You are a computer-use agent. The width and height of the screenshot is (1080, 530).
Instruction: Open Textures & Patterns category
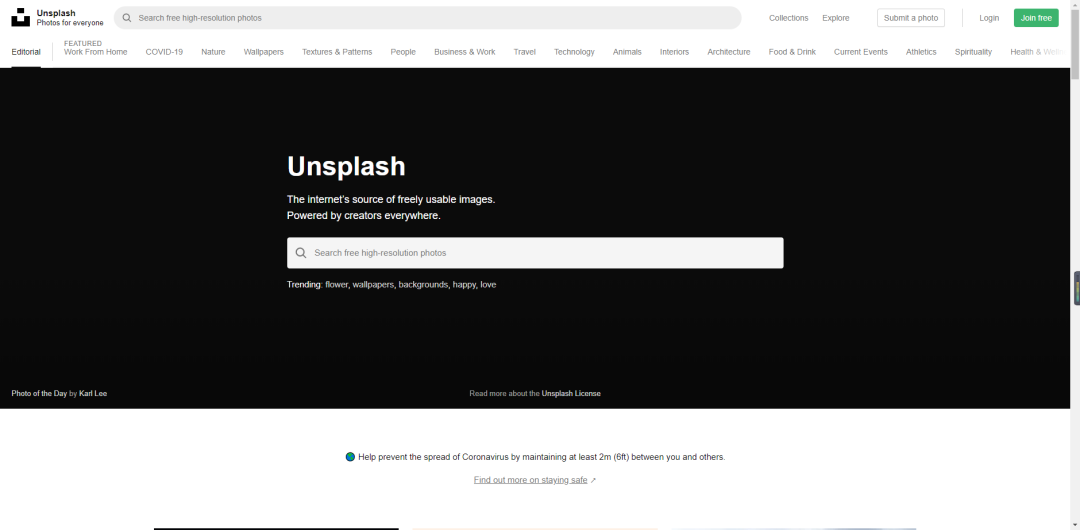click(x=337, y=52)
